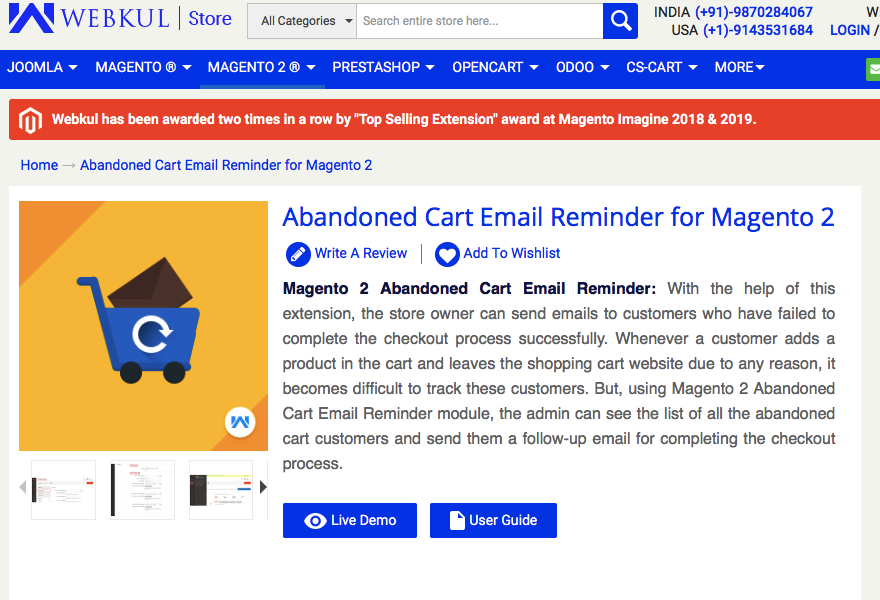The height and width of the screenshot is (600, 880).
Task: Click the magnifier search button
Action: coord(620,21)
